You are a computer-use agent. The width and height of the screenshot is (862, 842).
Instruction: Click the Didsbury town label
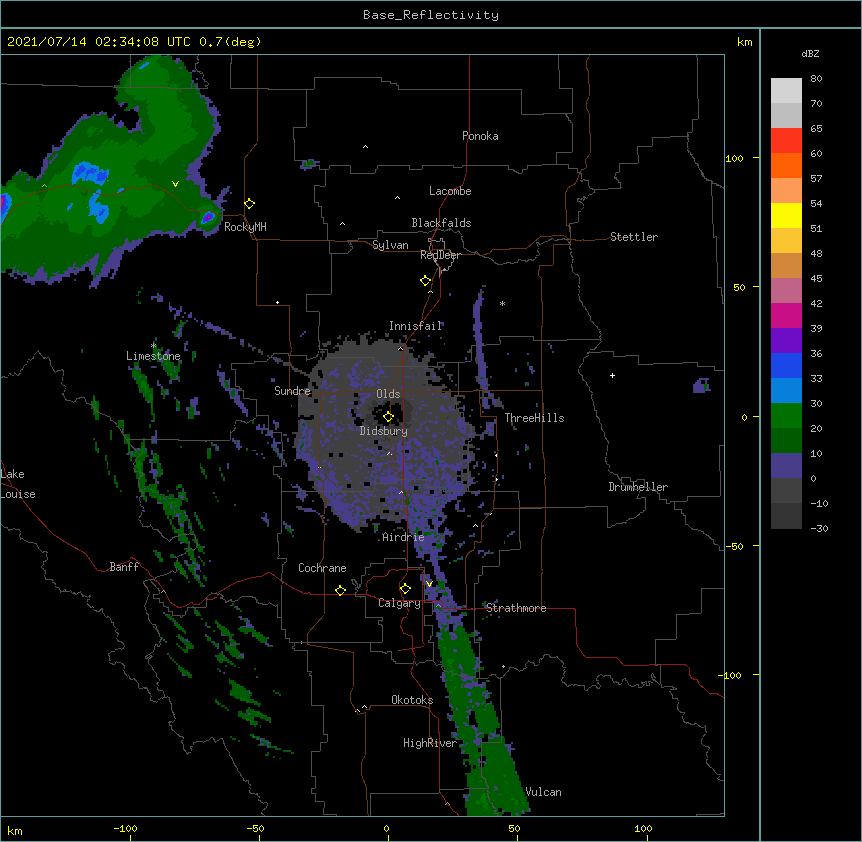(384, 431)
